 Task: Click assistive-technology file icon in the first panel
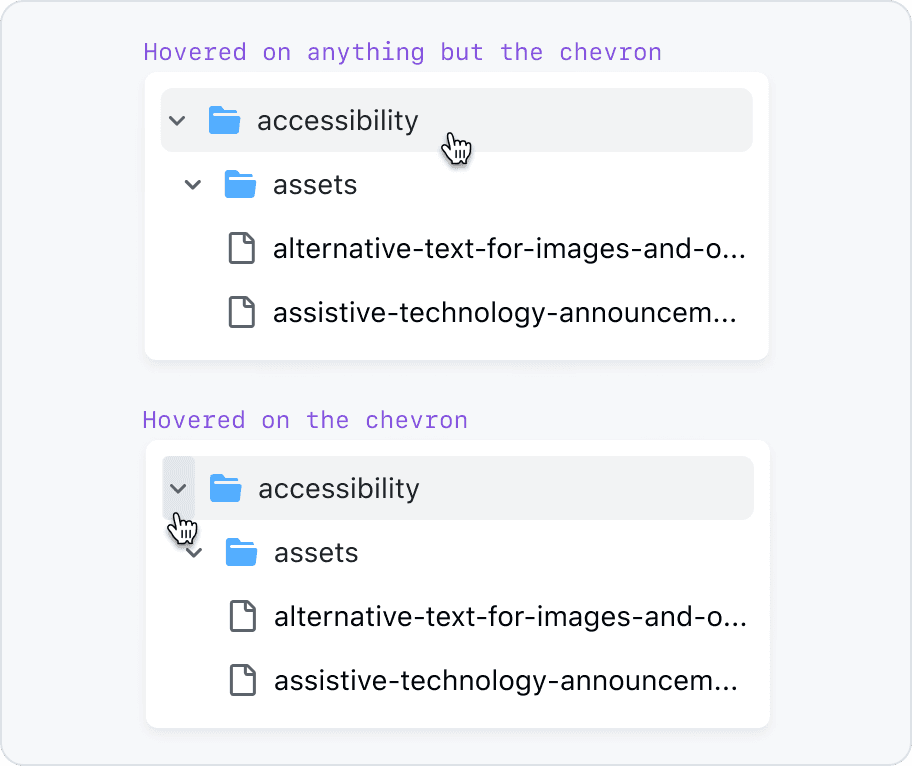(241, 313)
